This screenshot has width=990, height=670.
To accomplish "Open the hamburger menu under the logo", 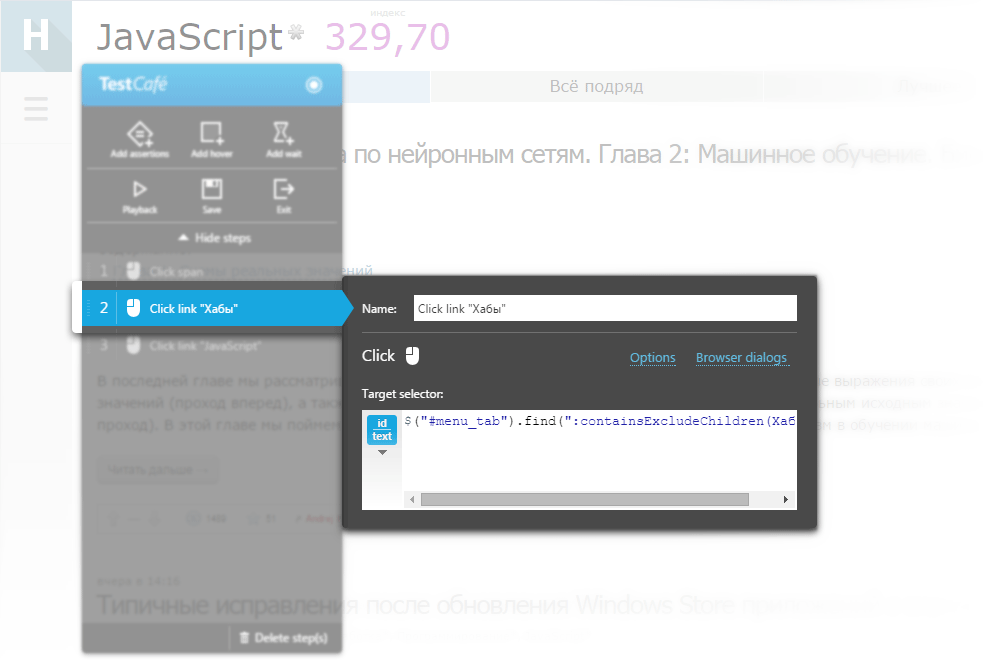I will click(x=36, y=109).
